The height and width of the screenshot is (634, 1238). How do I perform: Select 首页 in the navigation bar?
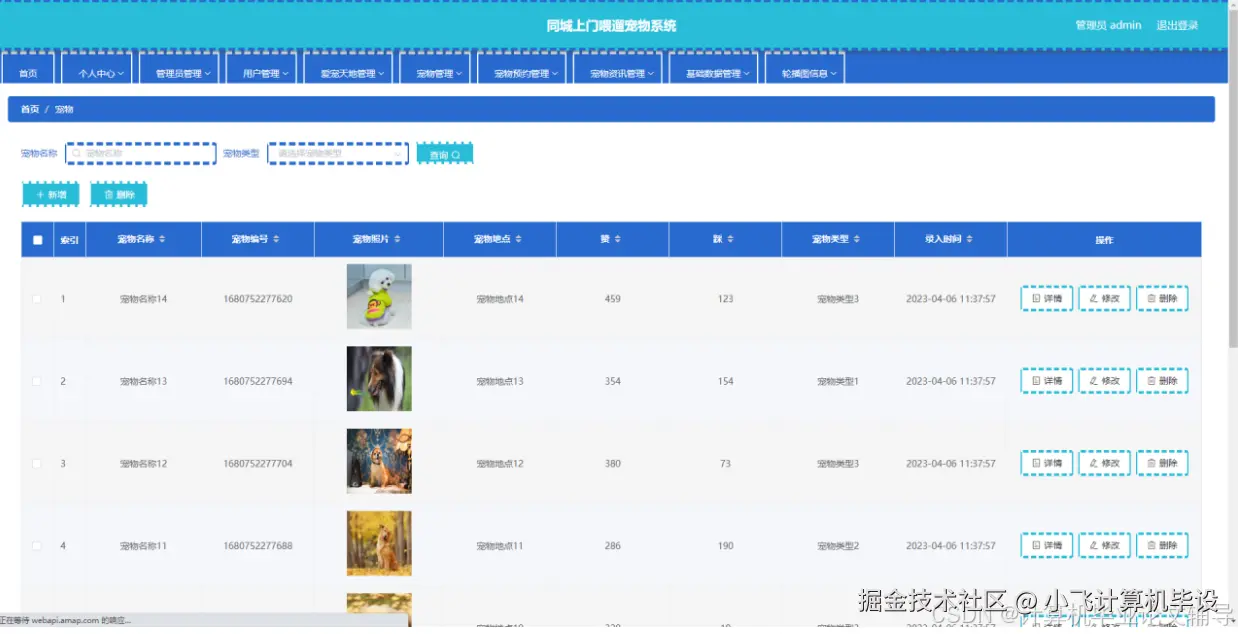[28, 72]
